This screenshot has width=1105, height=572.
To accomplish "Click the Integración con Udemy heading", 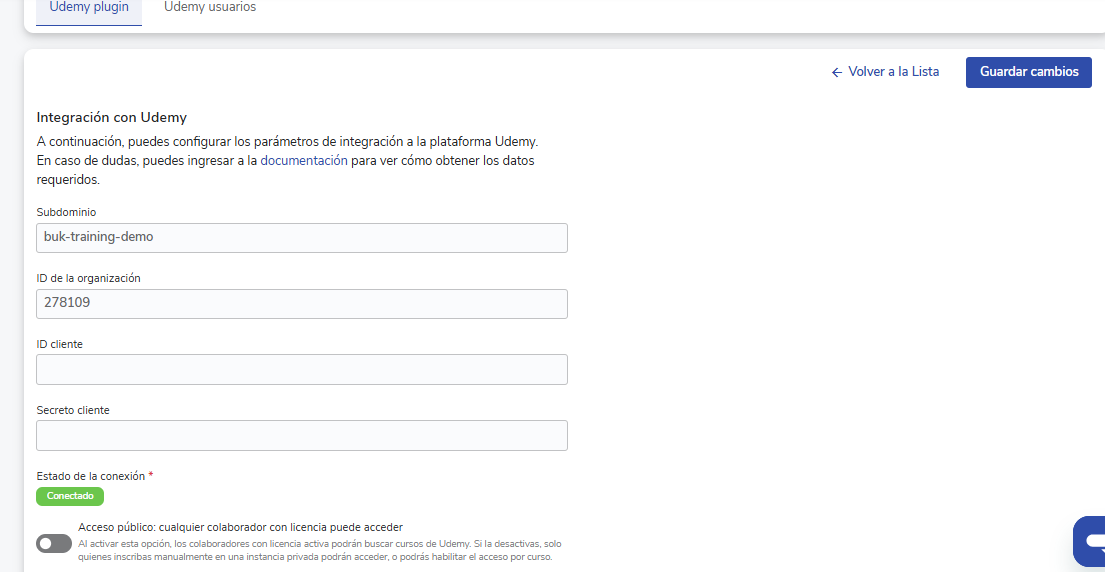I will pos(111,117).
